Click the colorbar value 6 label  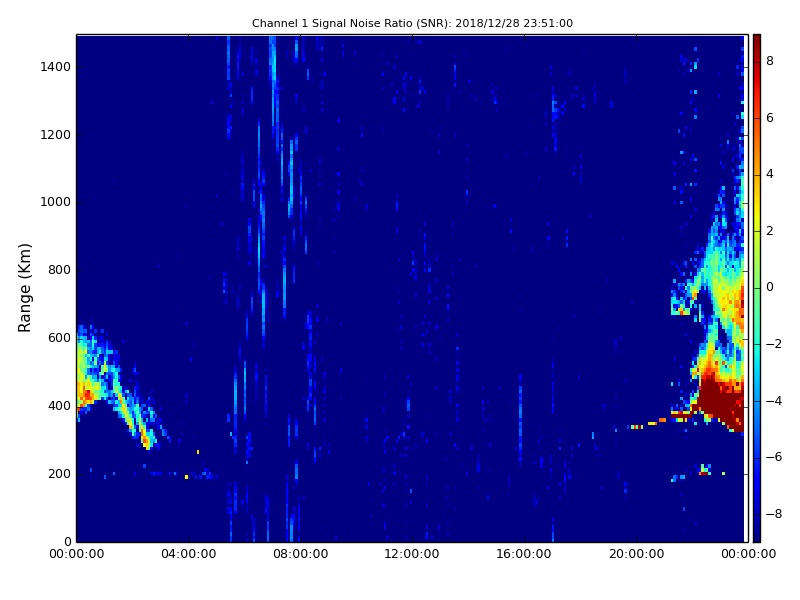770,118
